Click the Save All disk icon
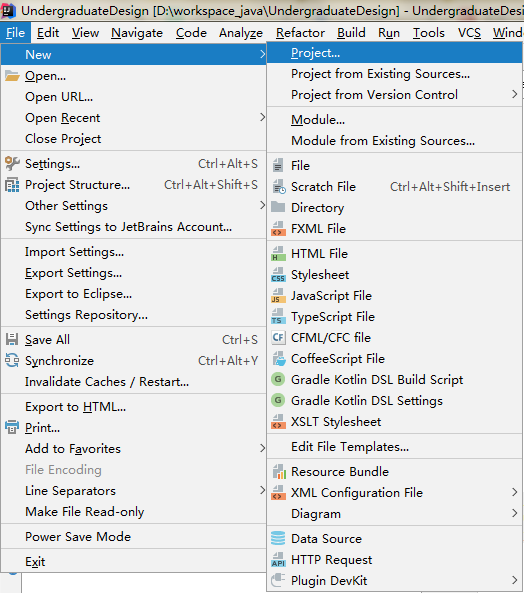The width and height of the screenshot is (524, 593). tap(12, 340)
